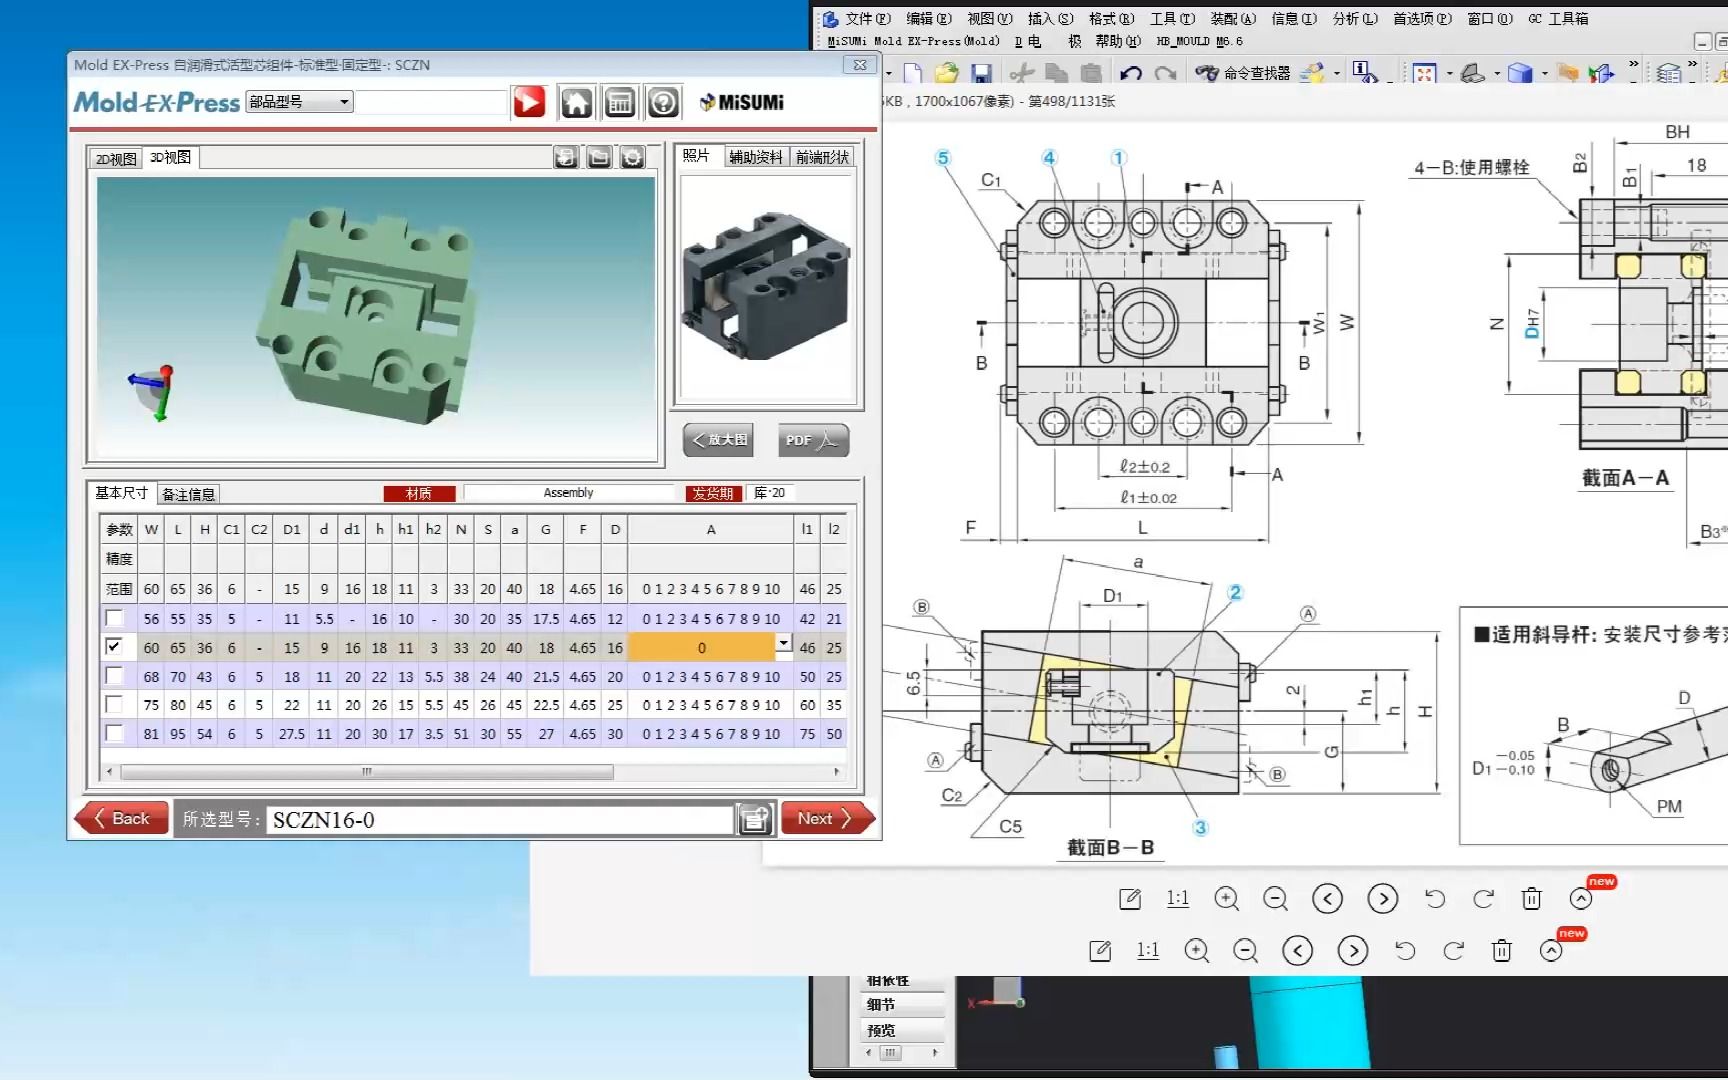Switch to the 2D视图 tab
Viewport: 1728px width, 1080px height.
(116, 159)
